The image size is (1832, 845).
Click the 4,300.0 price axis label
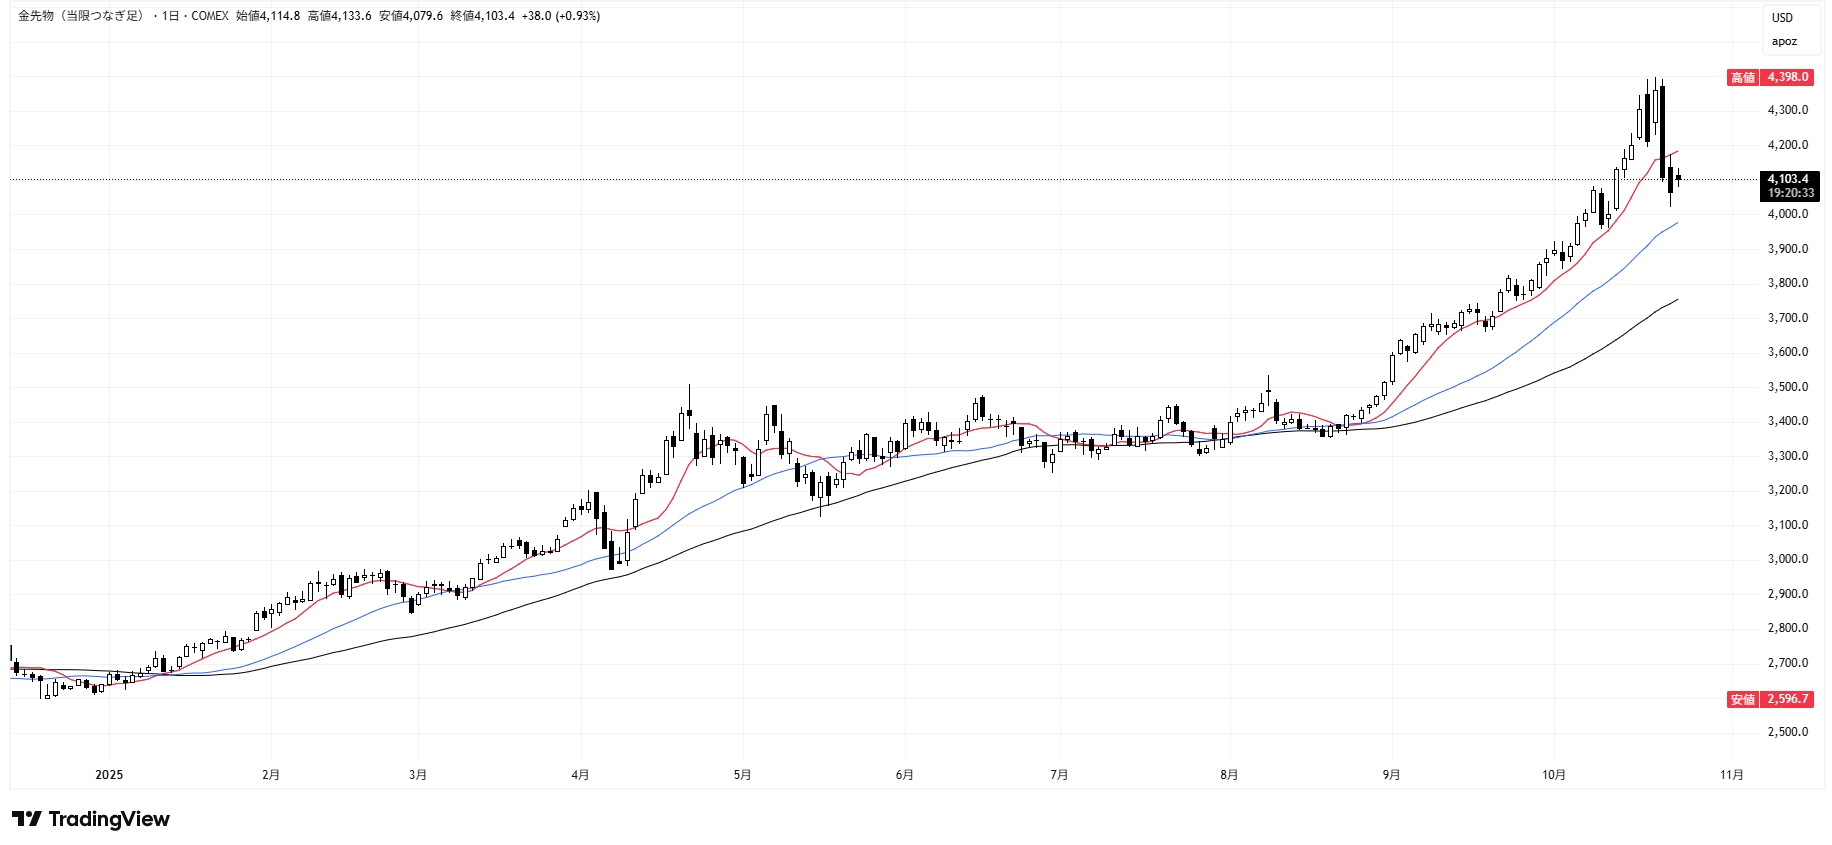1787,110
